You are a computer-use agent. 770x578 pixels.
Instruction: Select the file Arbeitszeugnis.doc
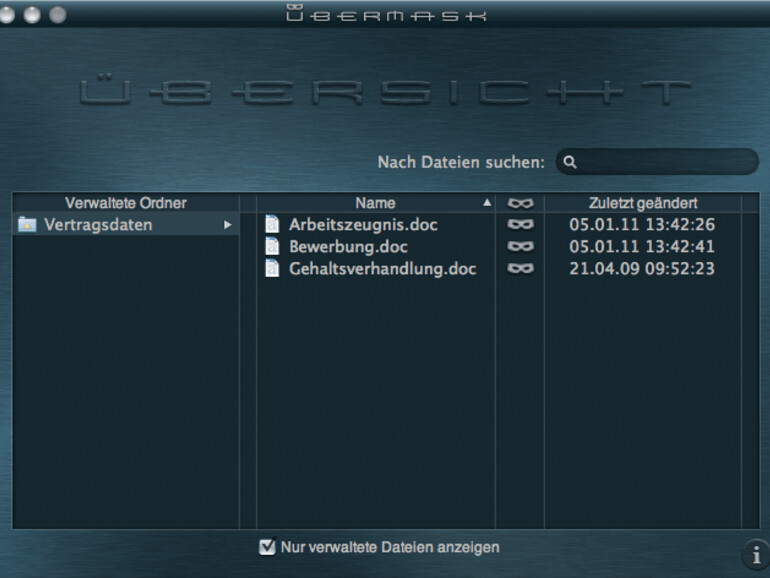coord(363,224)
